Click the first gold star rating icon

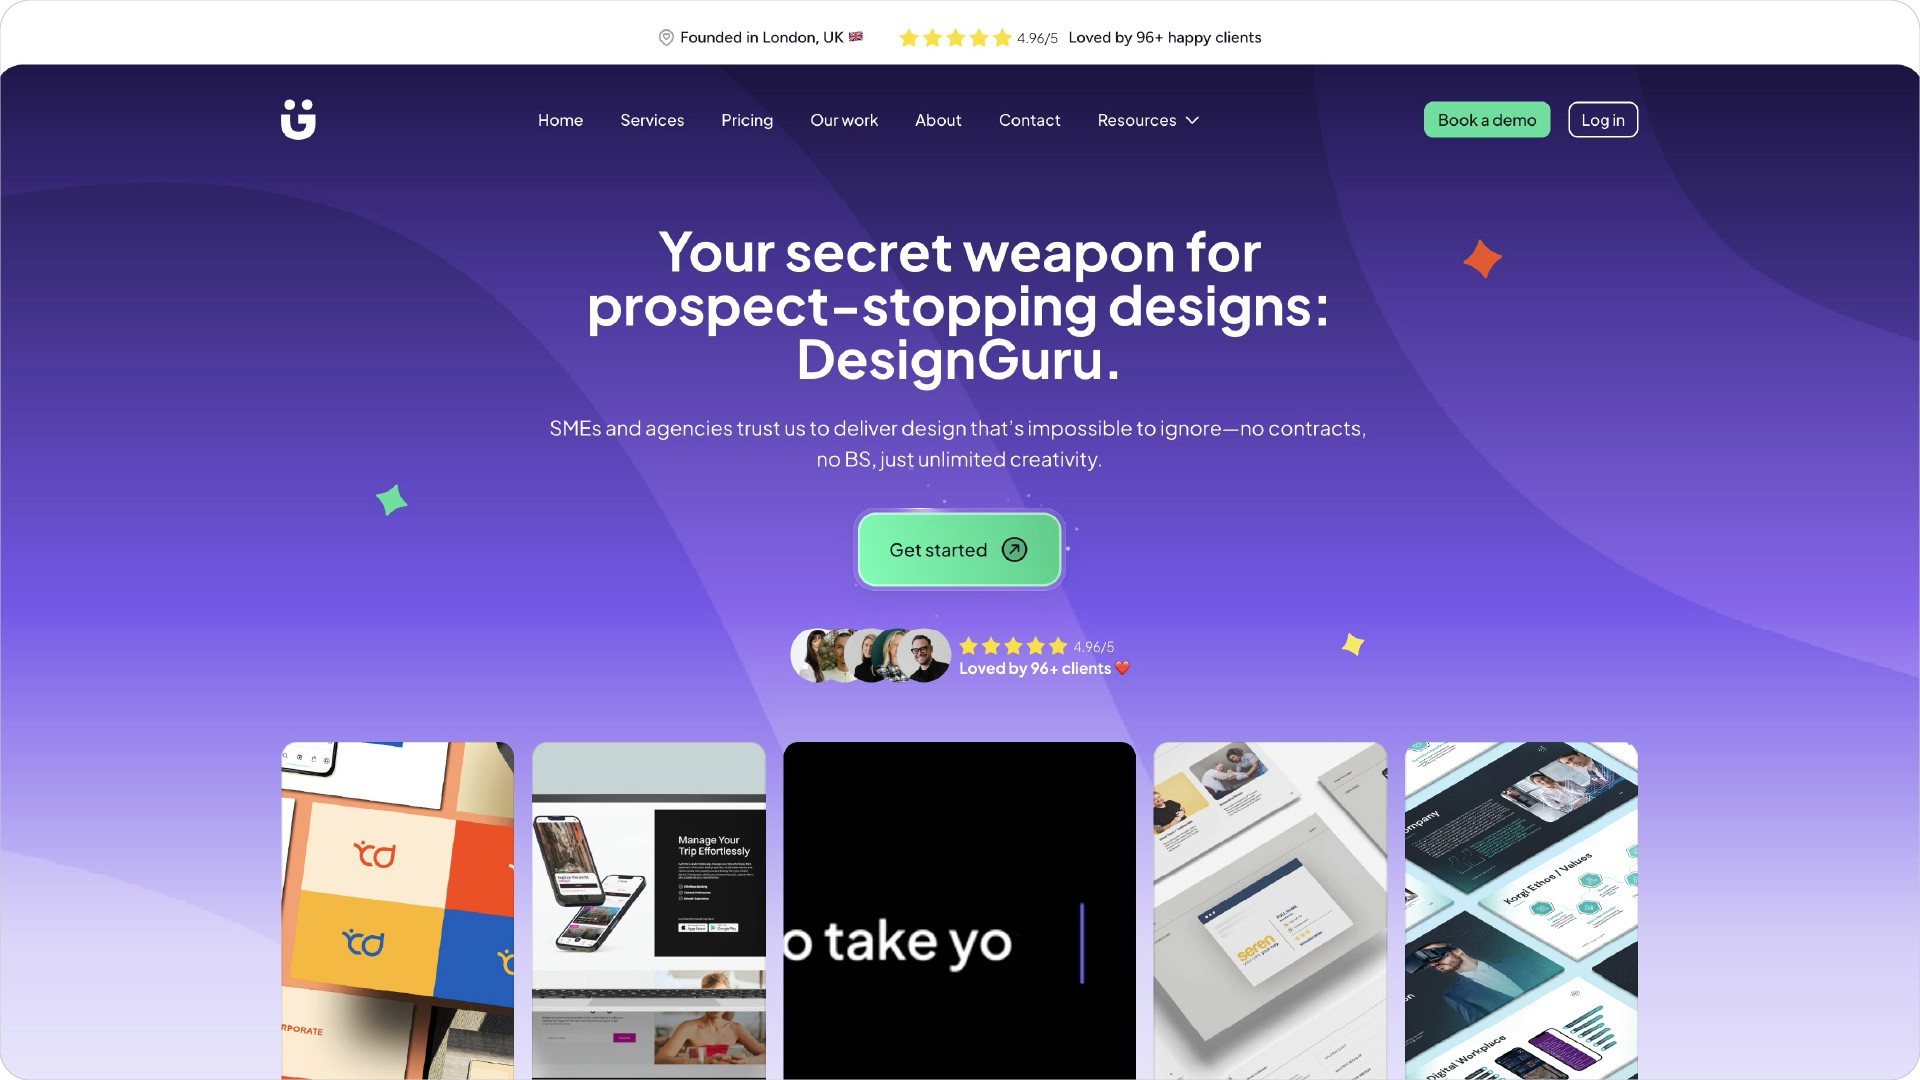coord(909,37)
